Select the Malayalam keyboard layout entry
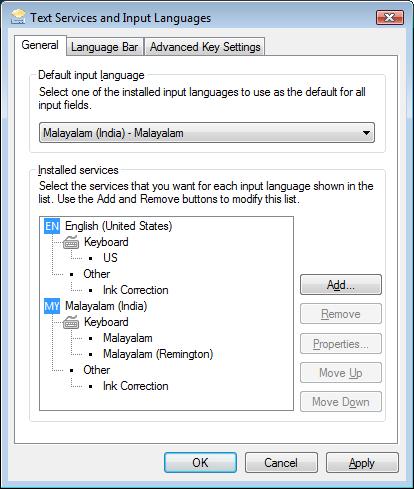The width and height of the screenshot is (414, 489). pyautogui.click(x=128, y=338)
